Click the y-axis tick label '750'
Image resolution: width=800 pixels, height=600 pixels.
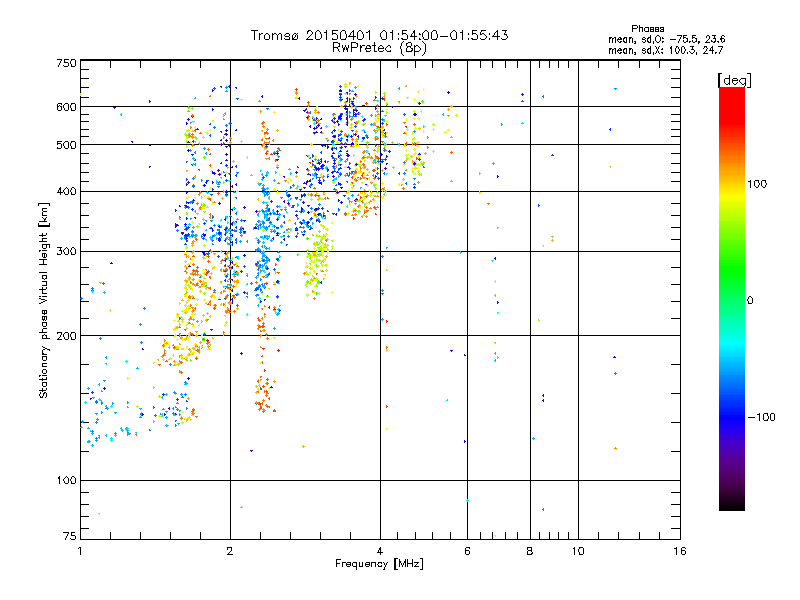[x=66, y=63]
